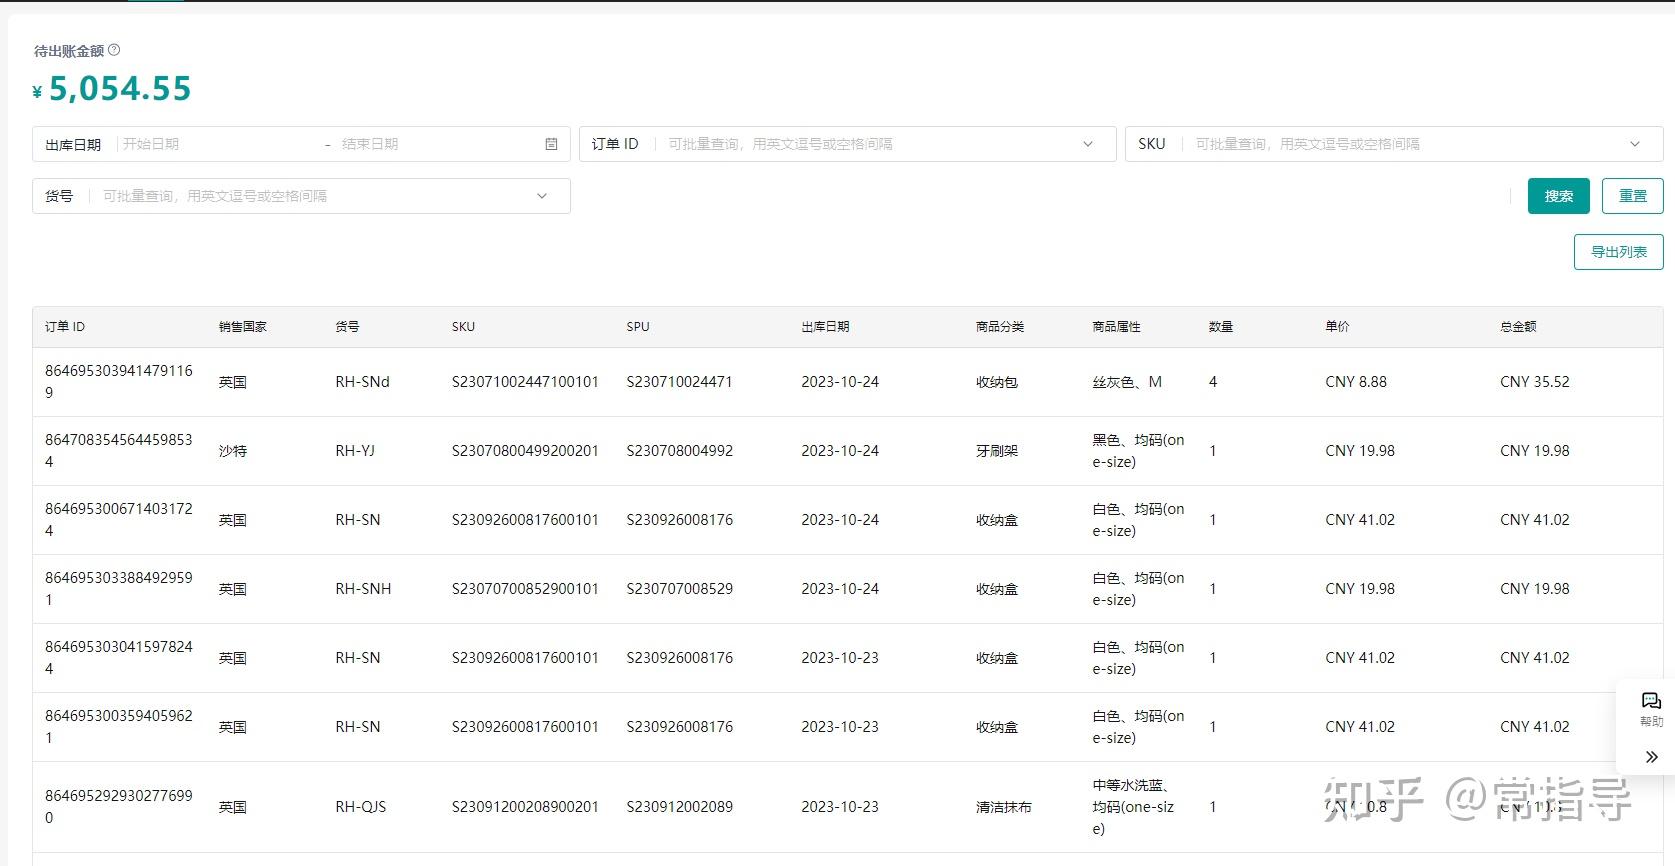Click the SPU column header
Viewport: 1675px width, 866px height.
click(638, 327)
